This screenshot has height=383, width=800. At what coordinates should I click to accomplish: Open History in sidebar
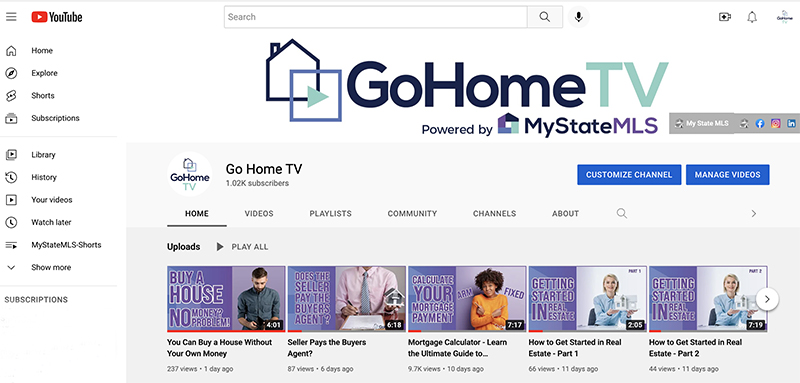pos(43,177)
